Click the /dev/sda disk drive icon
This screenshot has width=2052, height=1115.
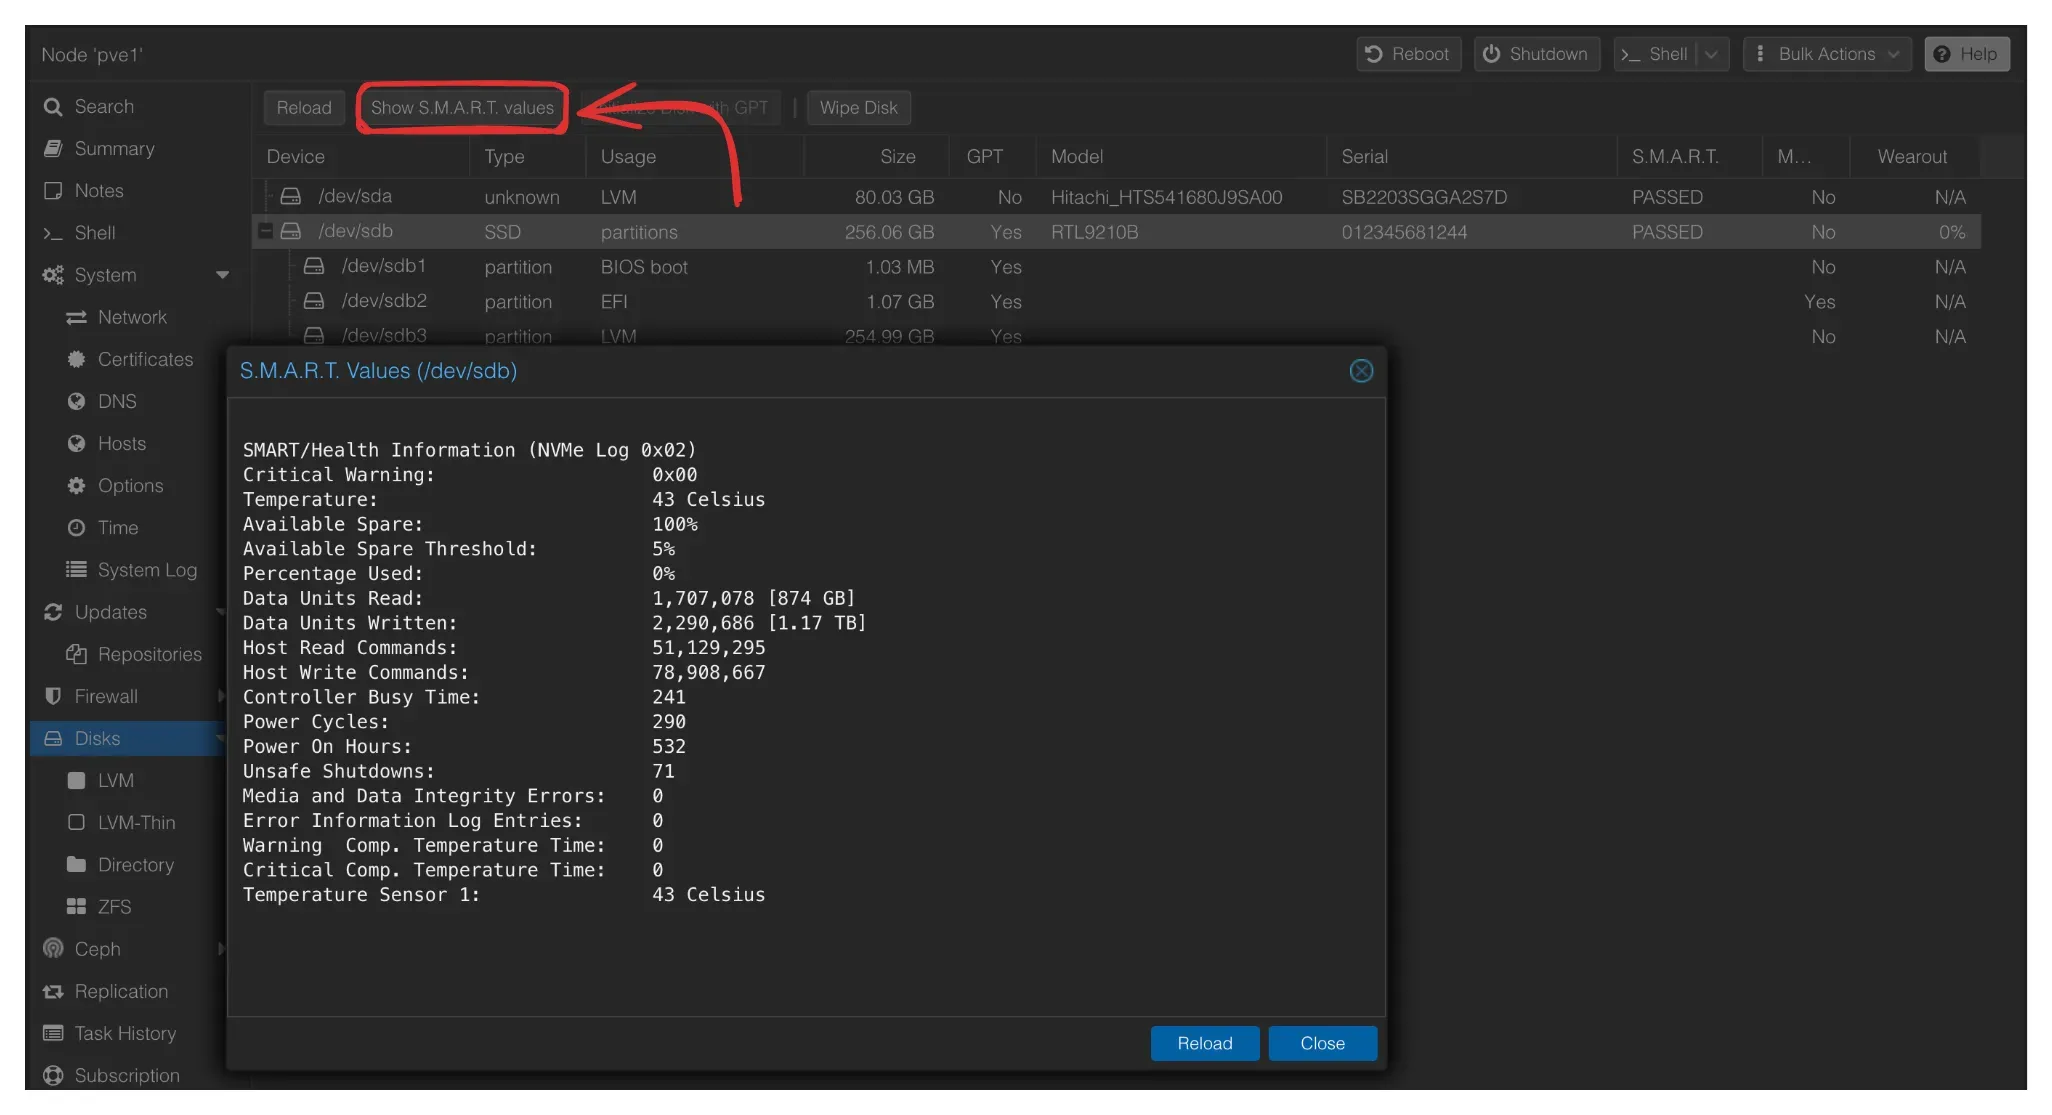[291, 196]
